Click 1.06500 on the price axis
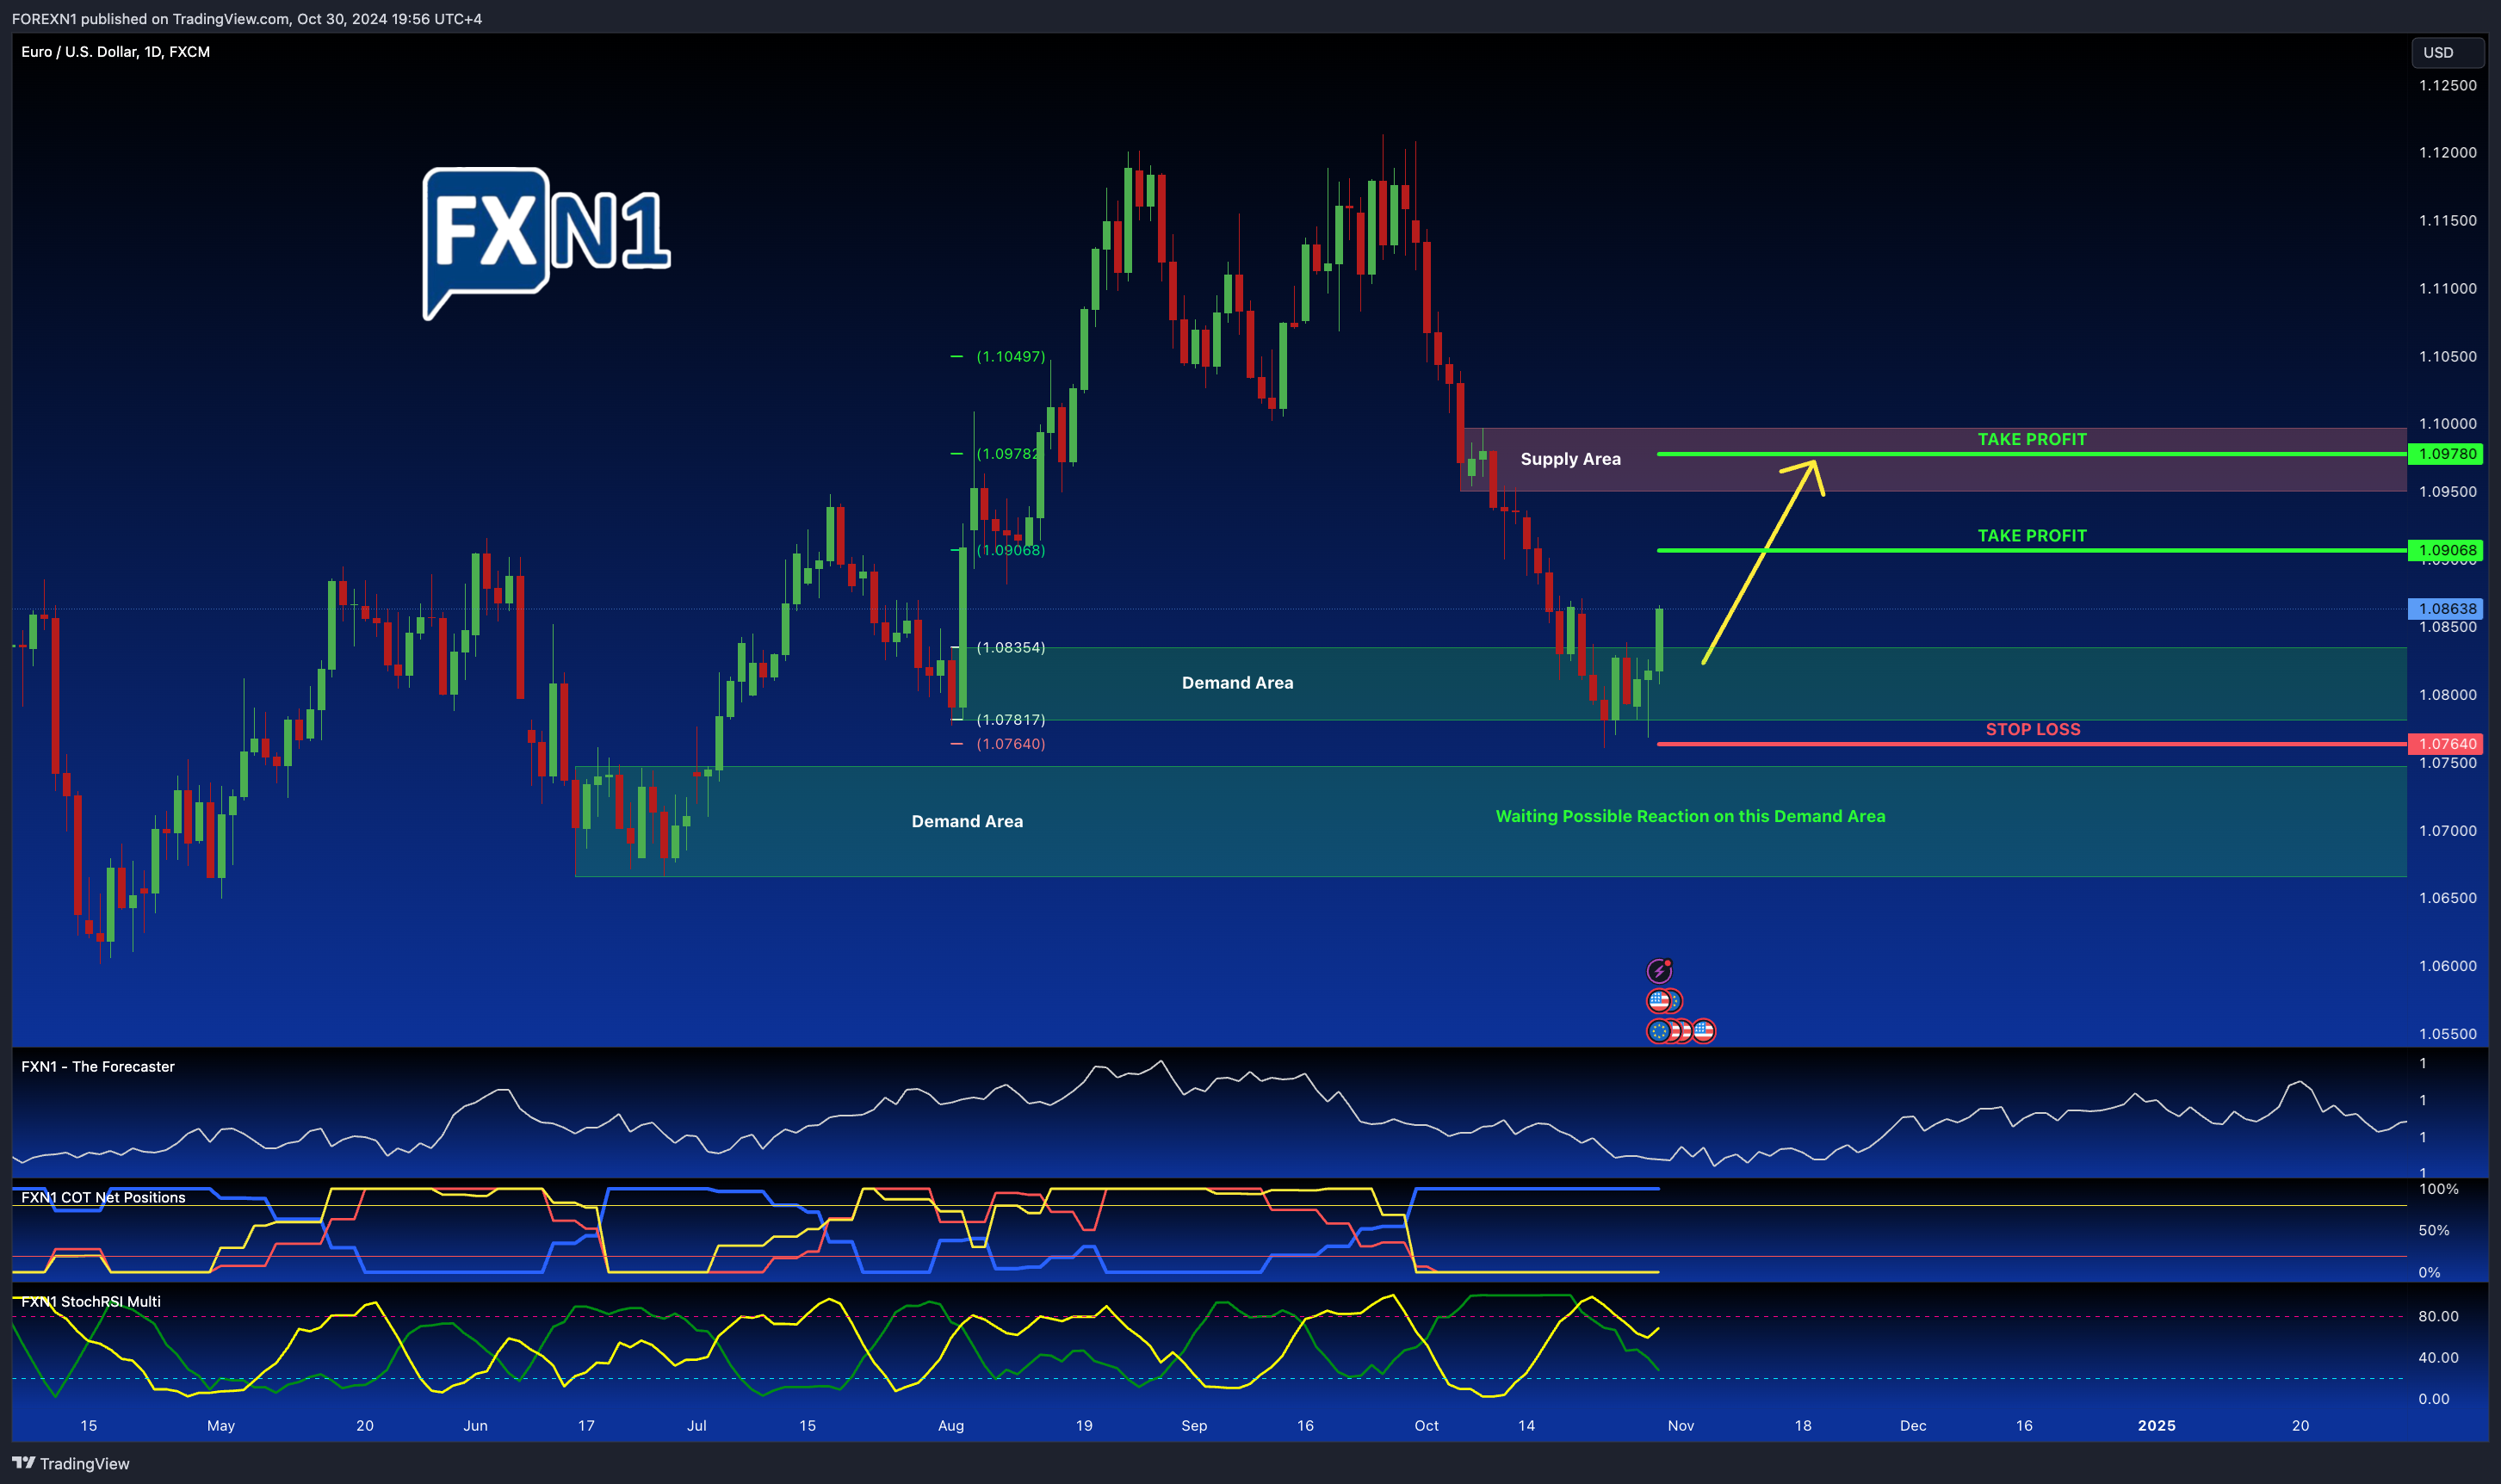This screenshot has height=1484, width=2501. point(2448,897)
